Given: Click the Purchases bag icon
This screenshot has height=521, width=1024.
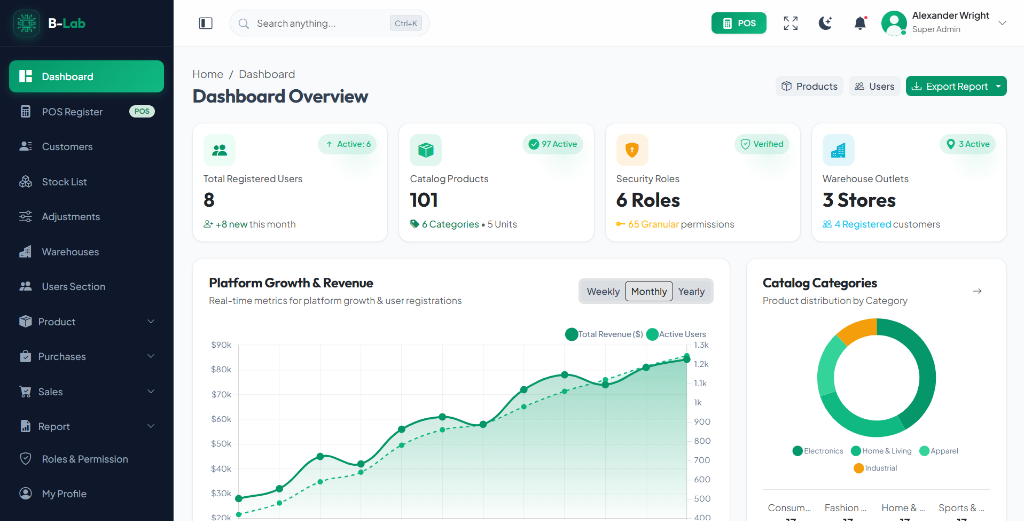Looking at the screenshot, I should (25, 356).
